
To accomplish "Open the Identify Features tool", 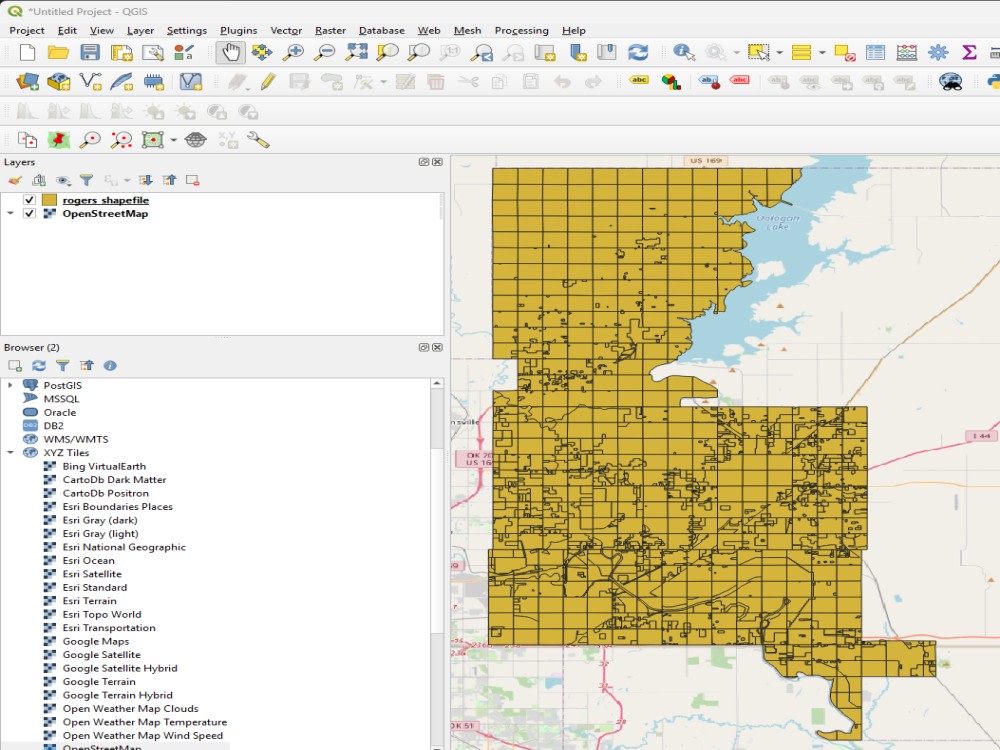I will [683, 52].
